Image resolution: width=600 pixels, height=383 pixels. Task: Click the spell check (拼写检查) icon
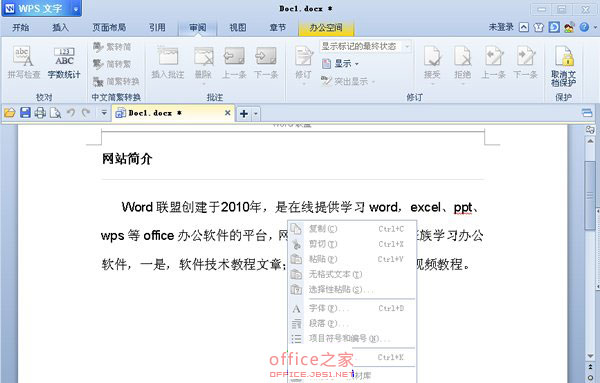(x=23, y=62)
